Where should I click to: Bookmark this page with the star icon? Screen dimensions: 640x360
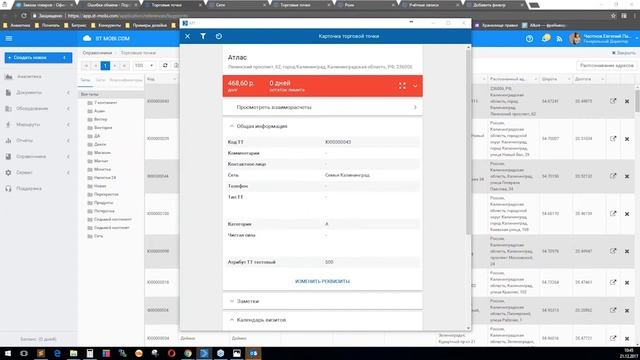(x=613, y=16)
